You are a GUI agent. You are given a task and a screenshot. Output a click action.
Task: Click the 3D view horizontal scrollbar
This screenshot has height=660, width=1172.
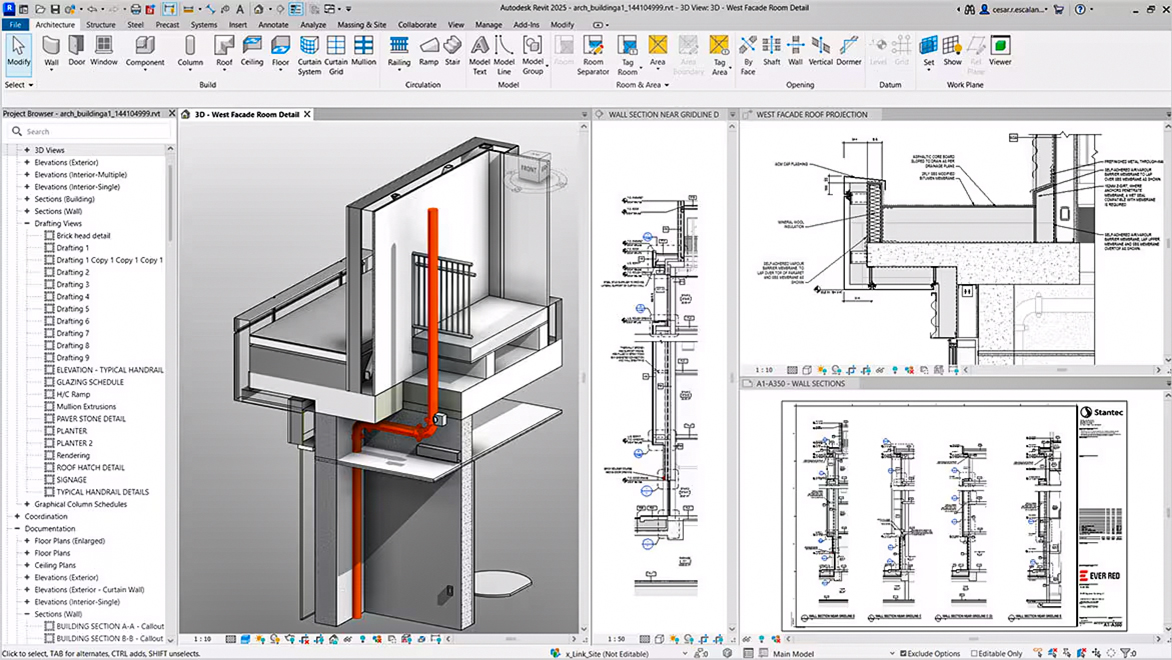[511, 639]
